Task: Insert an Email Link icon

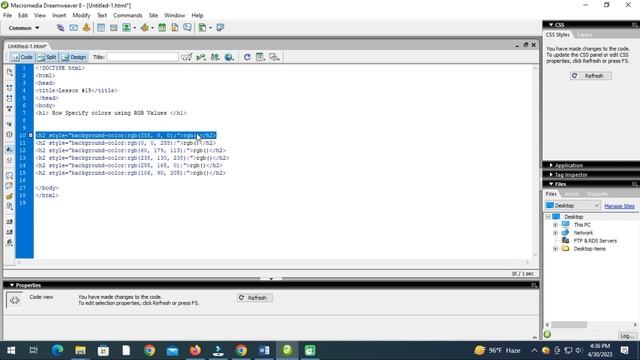Action: 73,28
